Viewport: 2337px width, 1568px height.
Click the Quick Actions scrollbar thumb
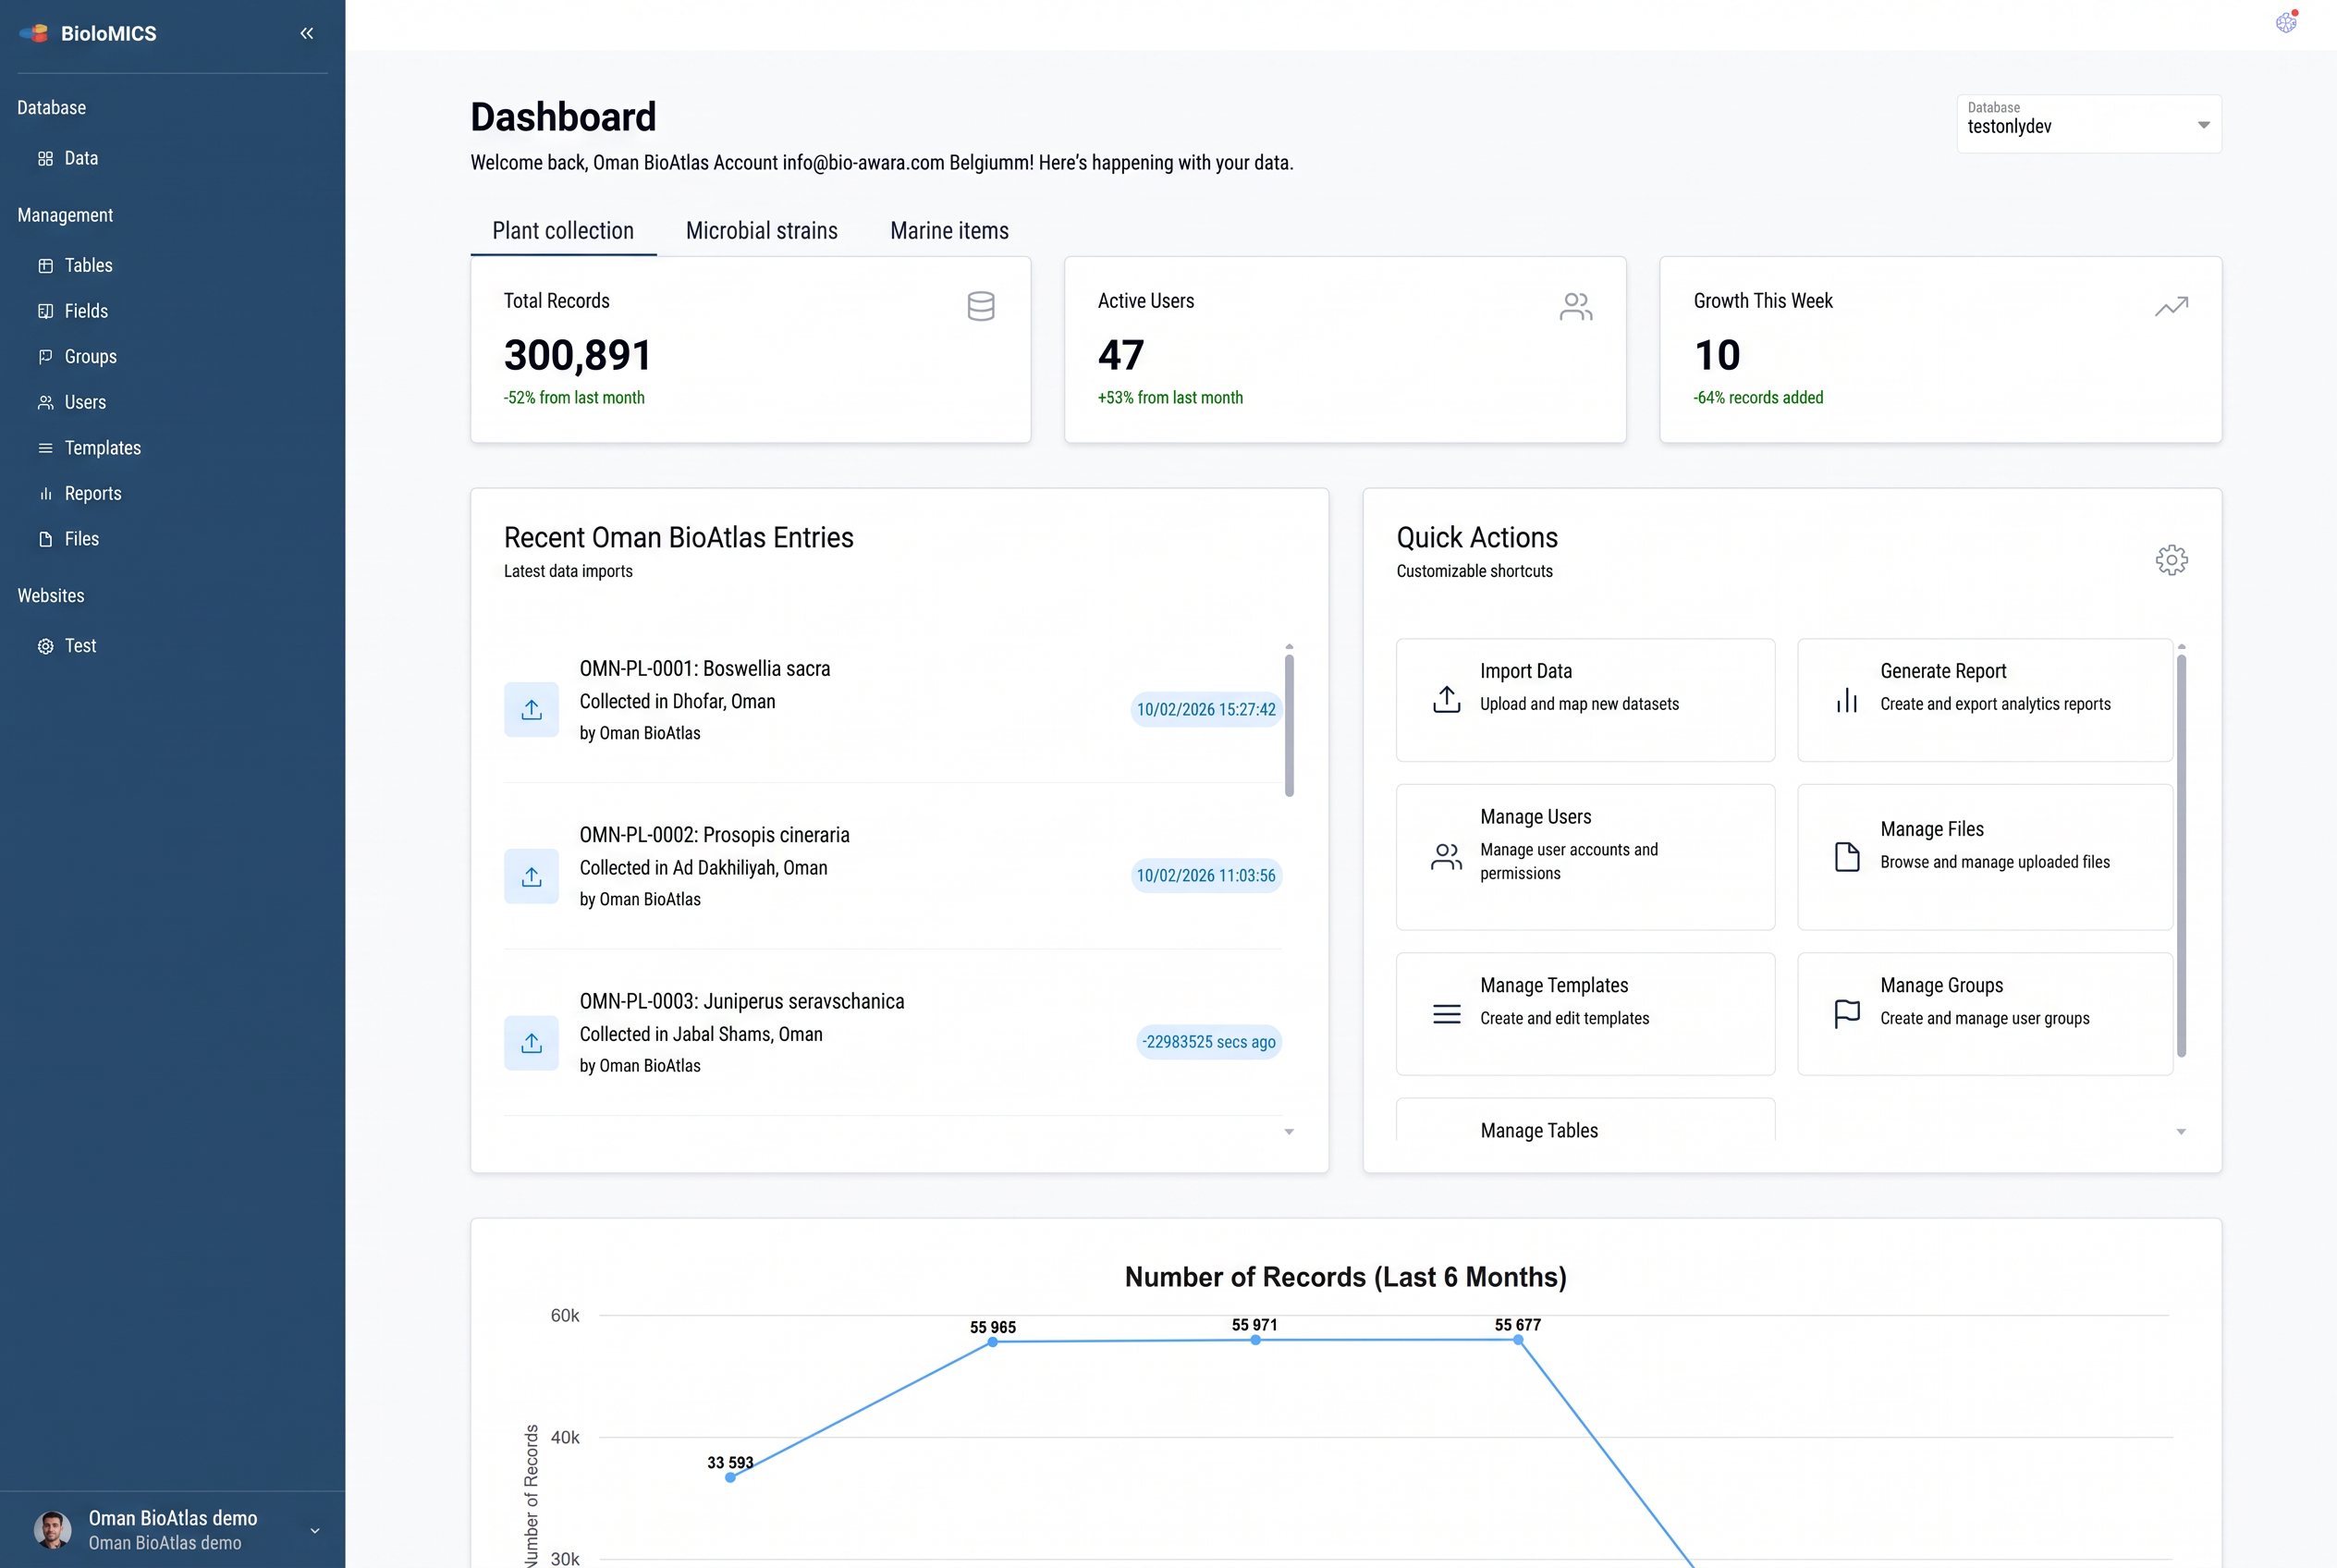pos(2181,855)
